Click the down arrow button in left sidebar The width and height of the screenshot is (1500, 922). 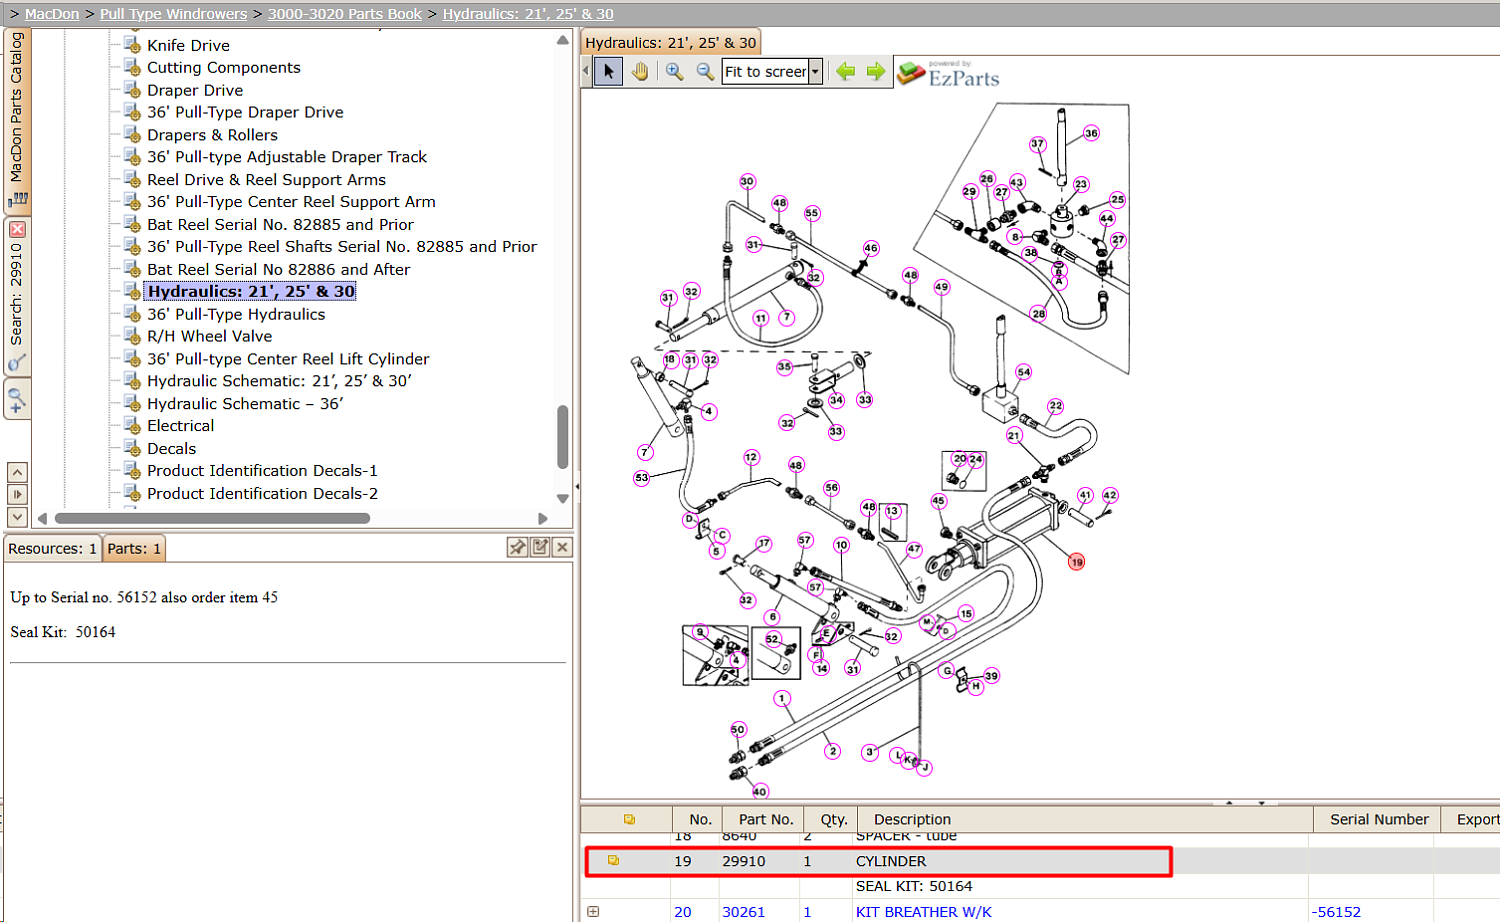17,516
